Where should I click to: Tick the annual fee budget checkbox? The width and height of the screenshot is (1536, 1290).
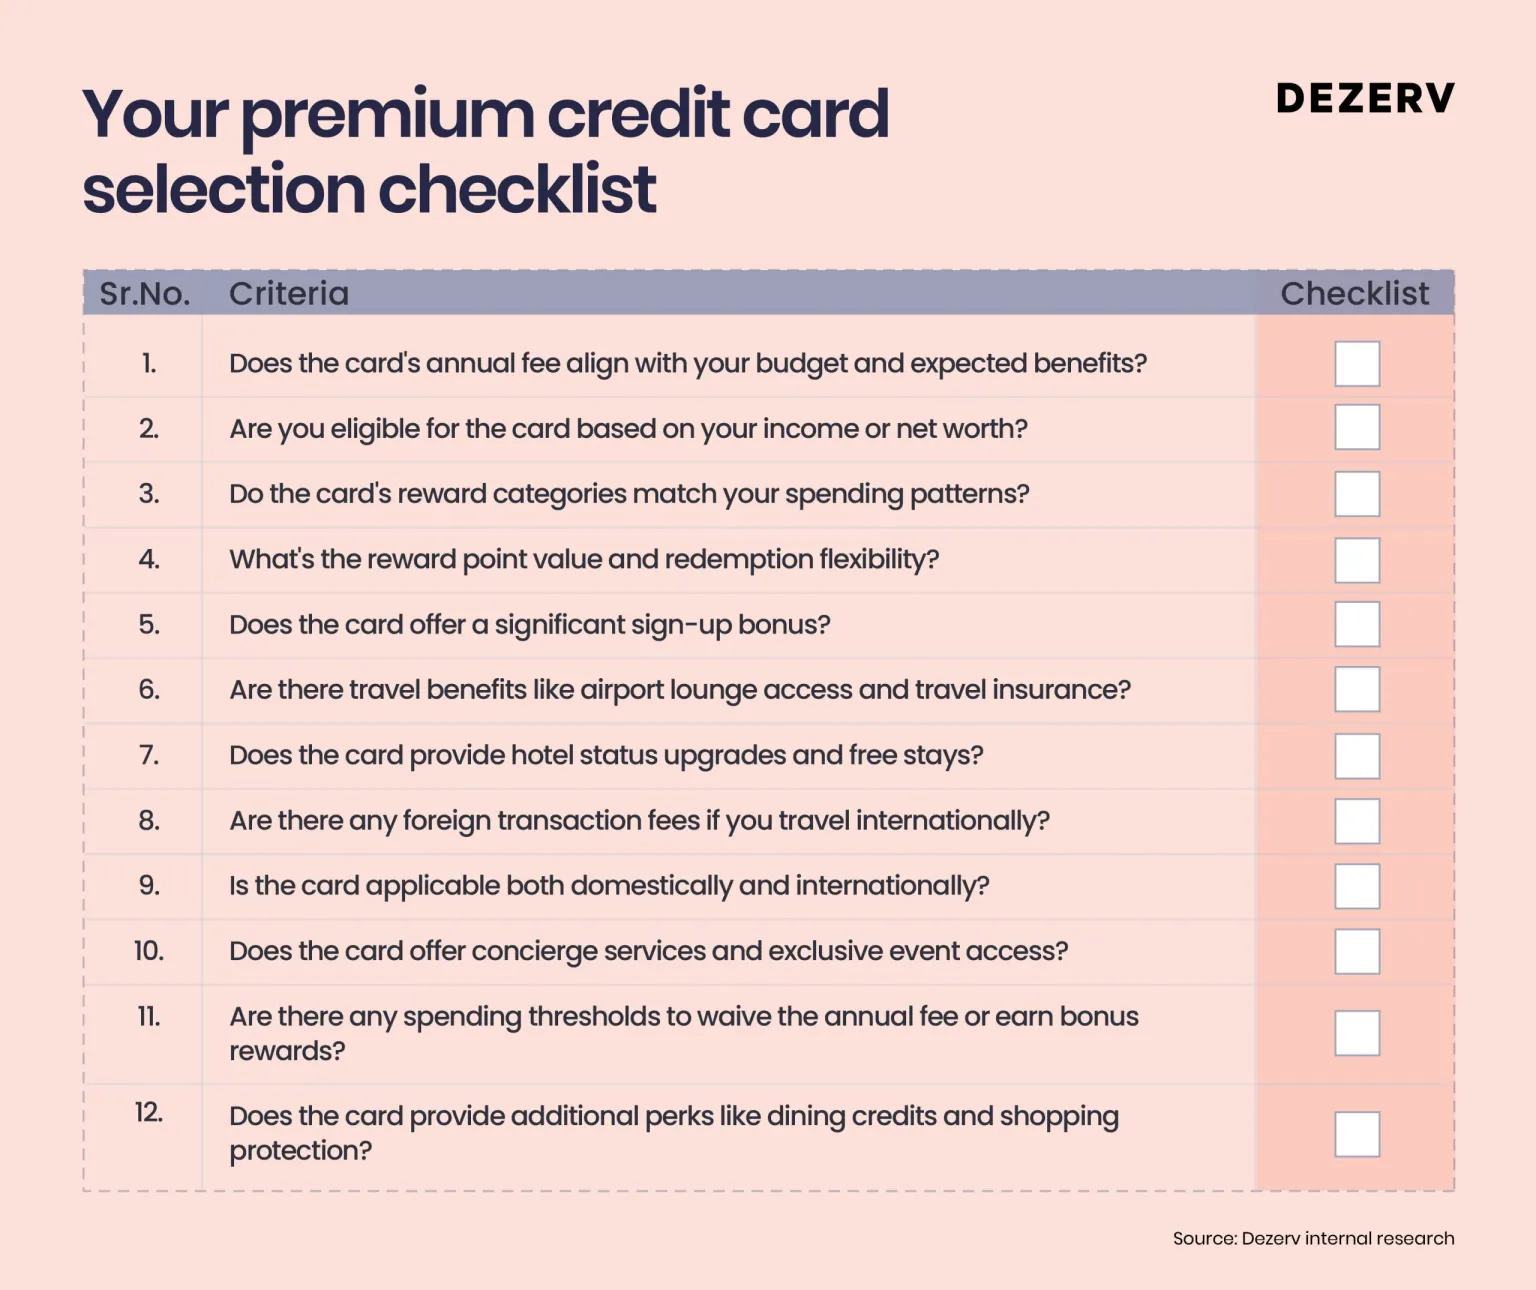point(1357,364)
